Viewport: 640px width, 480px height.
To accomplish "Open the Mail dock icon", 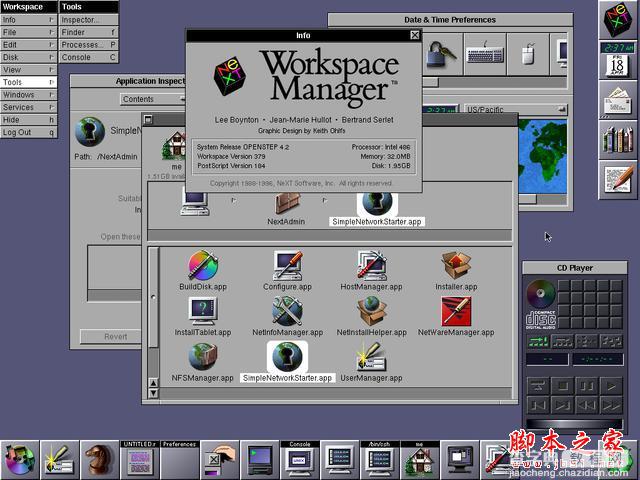I will pos(618,100).
